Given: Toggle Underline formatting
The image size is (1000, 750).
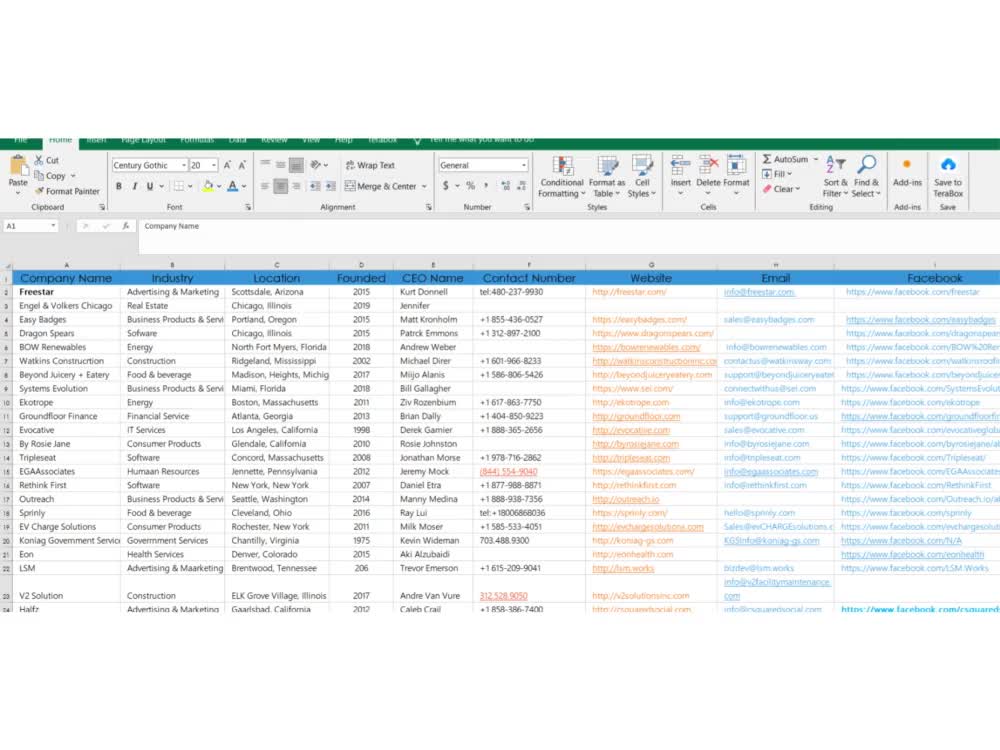Looking at the screenshot, I should click(150, 186).
